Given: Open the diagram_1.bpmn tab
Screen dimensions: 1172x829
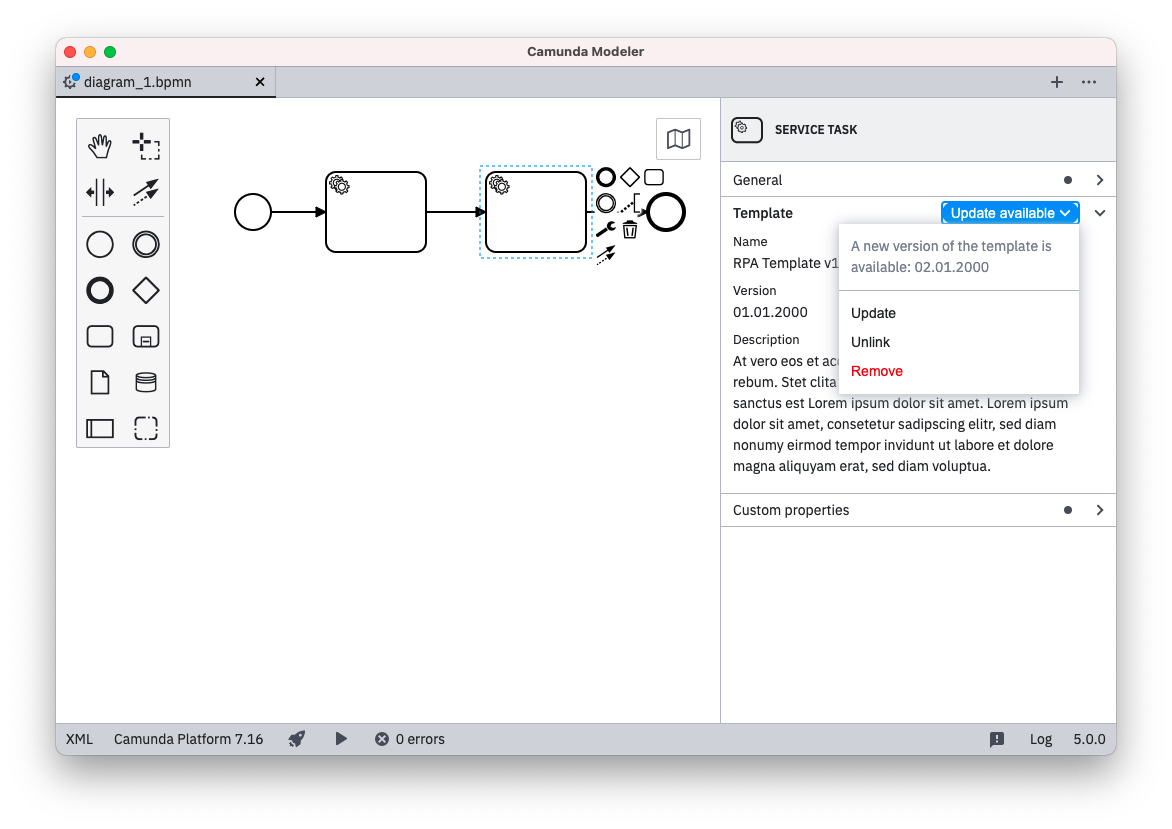Looking at the screenshot, I should click(137, 82).
